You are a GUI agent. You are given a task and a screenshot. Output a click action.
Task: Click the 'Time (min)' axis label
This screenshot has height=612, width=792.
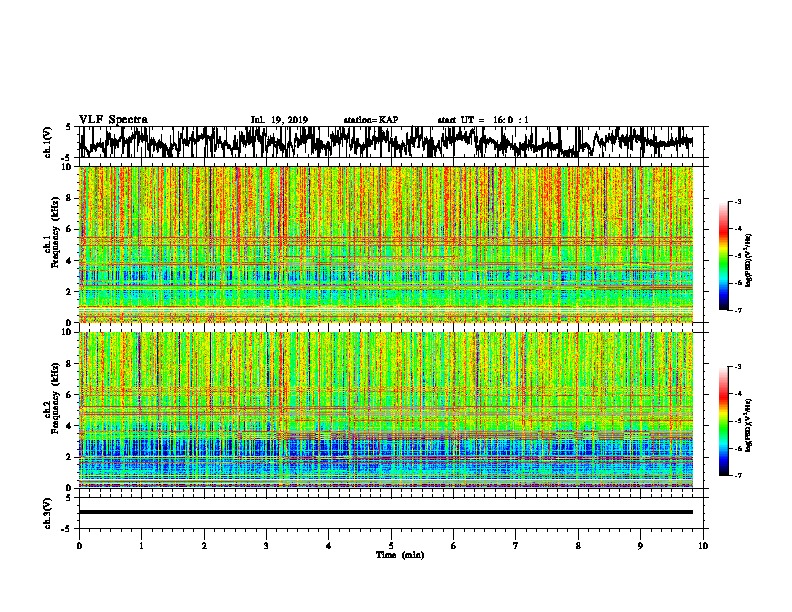click(400, 555)
